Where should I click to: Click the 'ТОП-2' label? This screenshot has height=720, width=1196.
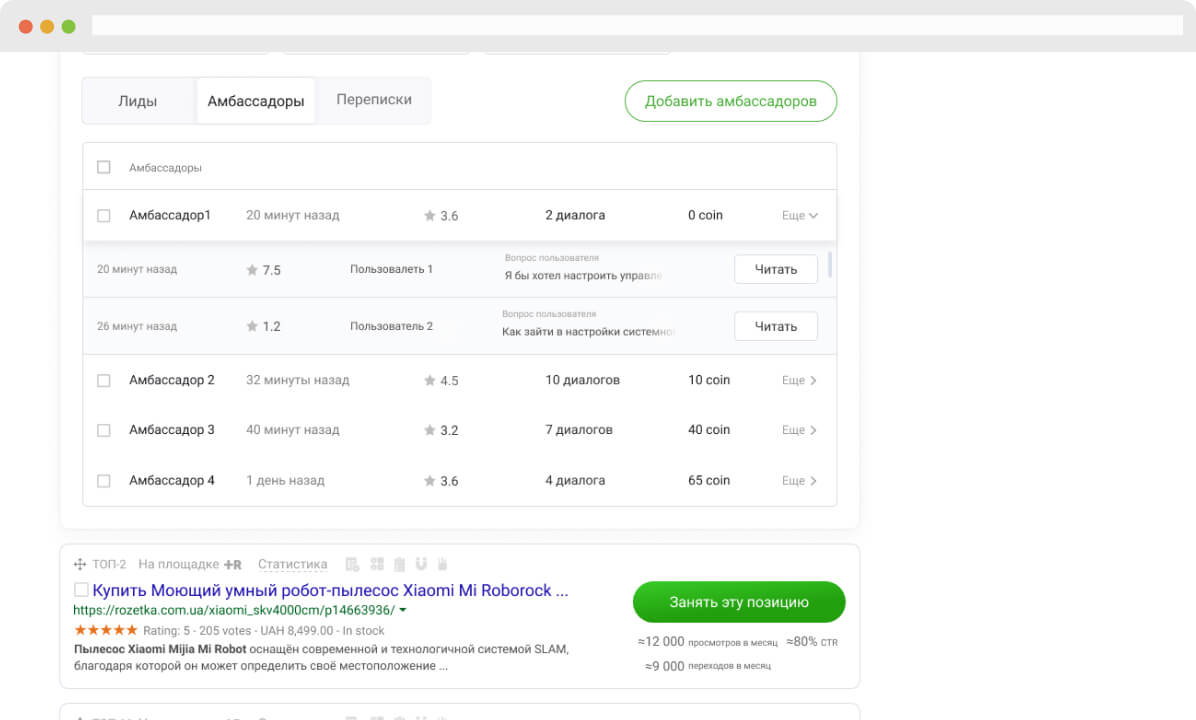[x=109, y=564]
